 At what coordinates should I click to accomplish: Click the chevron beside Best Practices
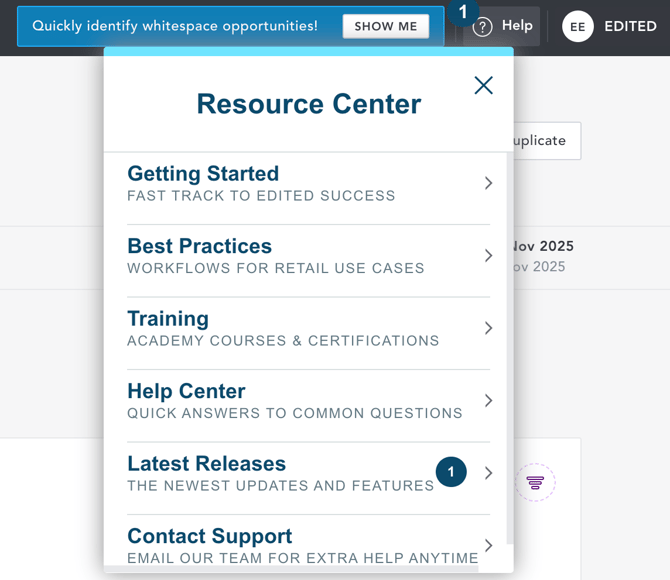click(488, 256)
